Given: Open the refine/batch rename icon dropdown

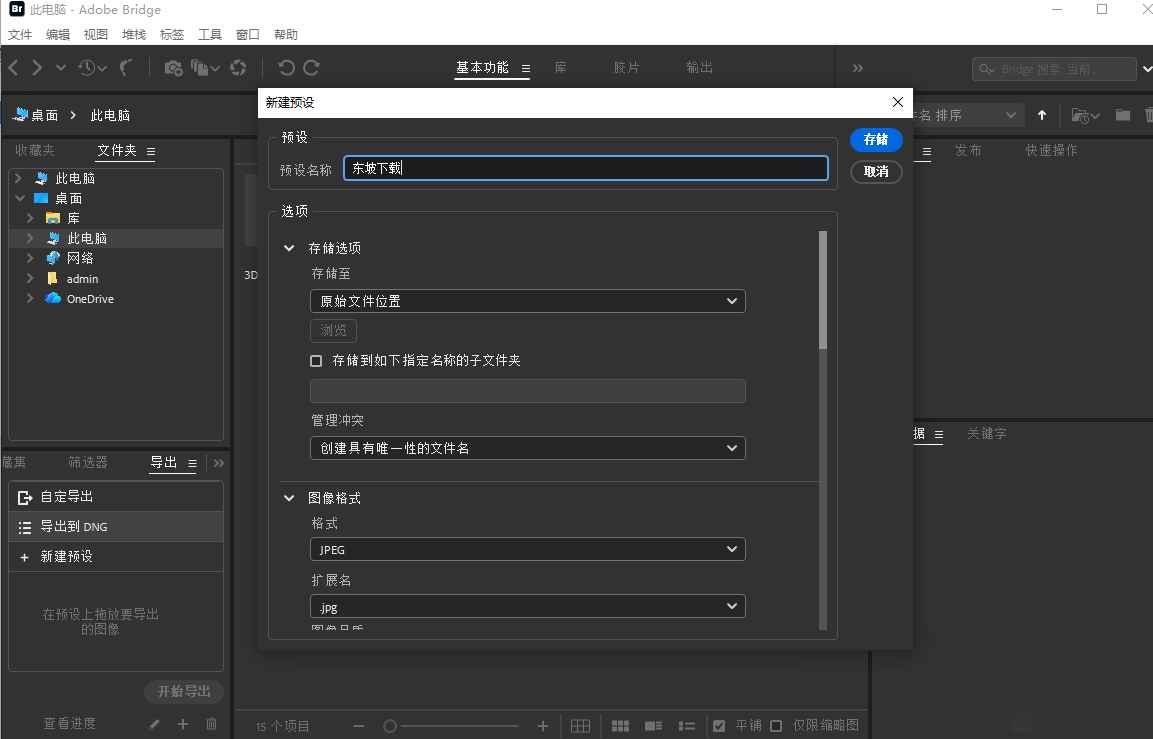Looking at the screenshot, I should coord(205,68).
